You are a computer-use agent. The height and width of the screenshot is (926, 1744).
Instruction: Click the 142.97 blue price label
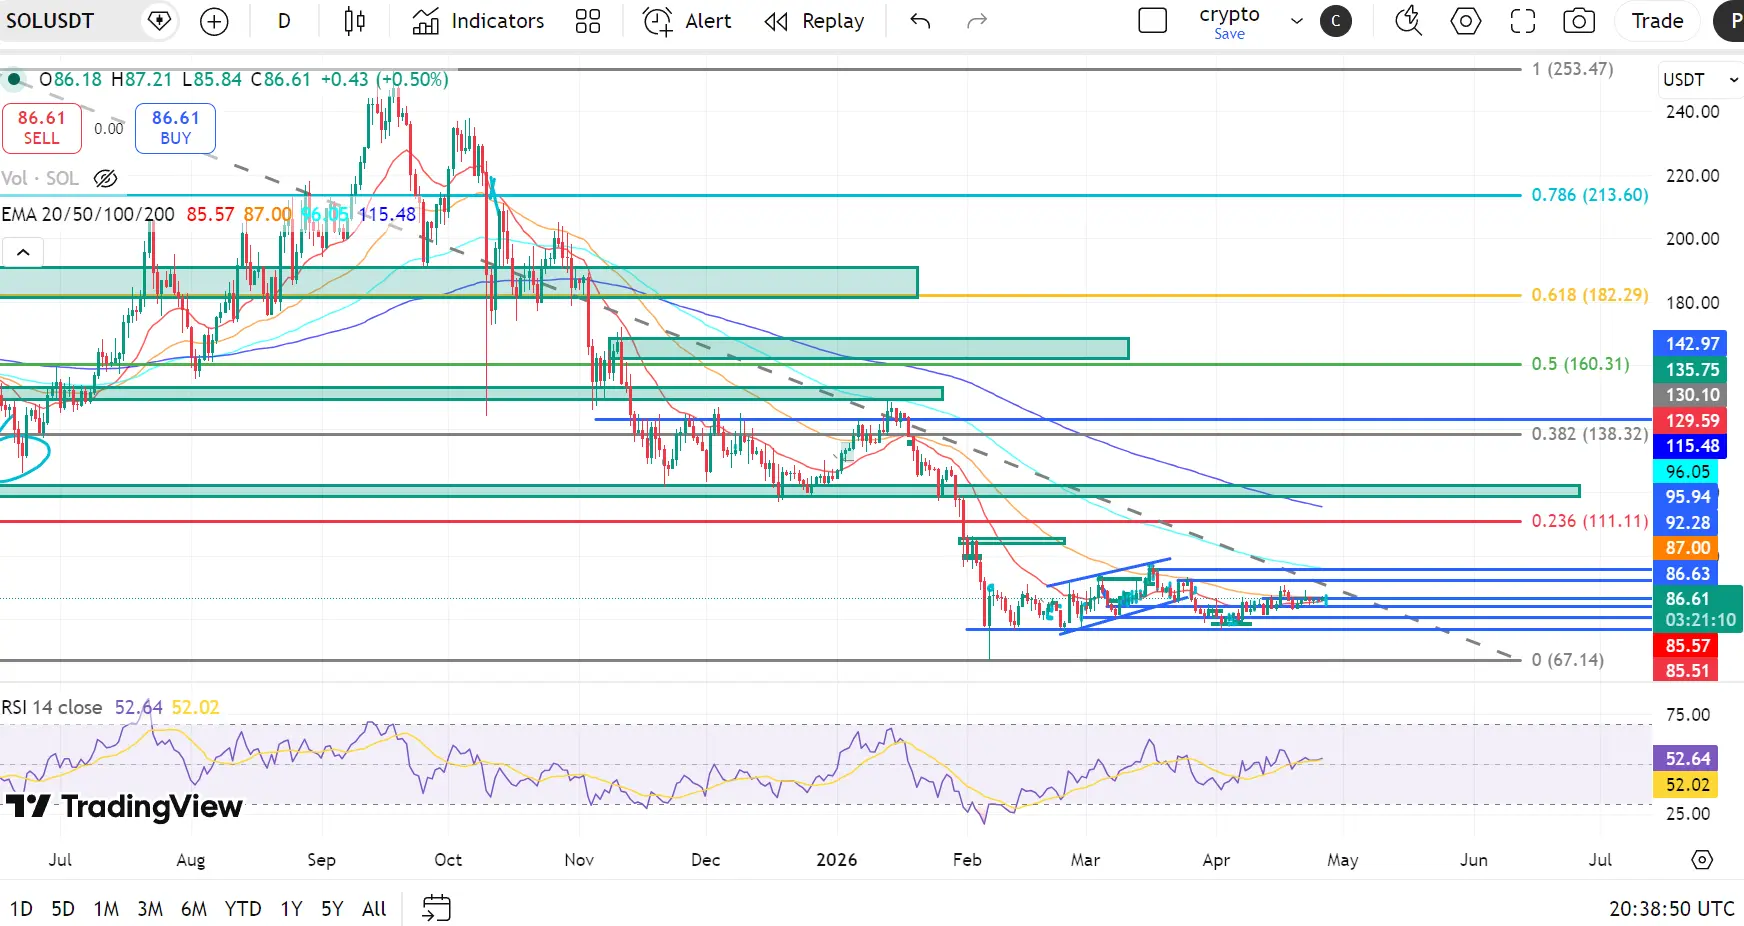pos(1692,344)
